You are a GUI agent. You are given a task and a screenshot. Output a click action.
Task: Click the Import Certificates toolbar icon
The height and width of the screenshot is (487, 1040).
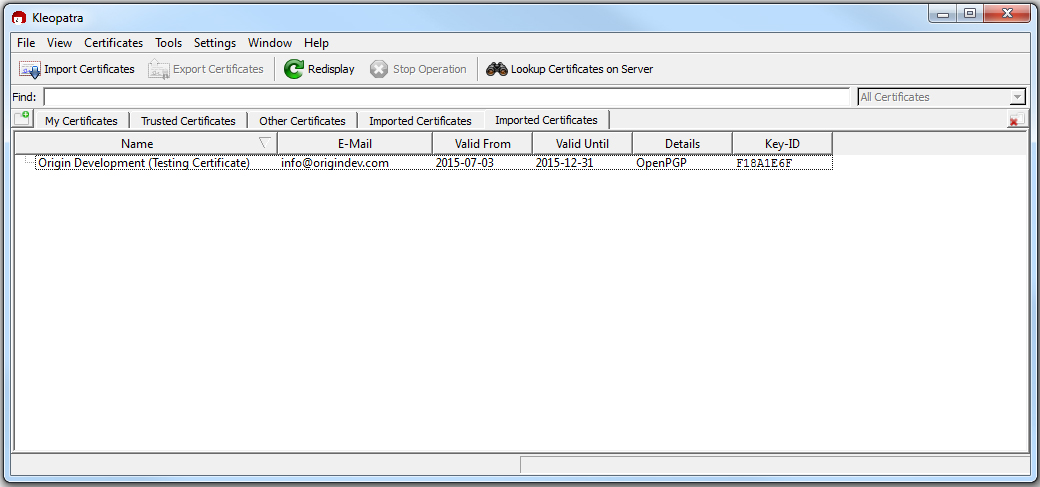pos(30,69)
